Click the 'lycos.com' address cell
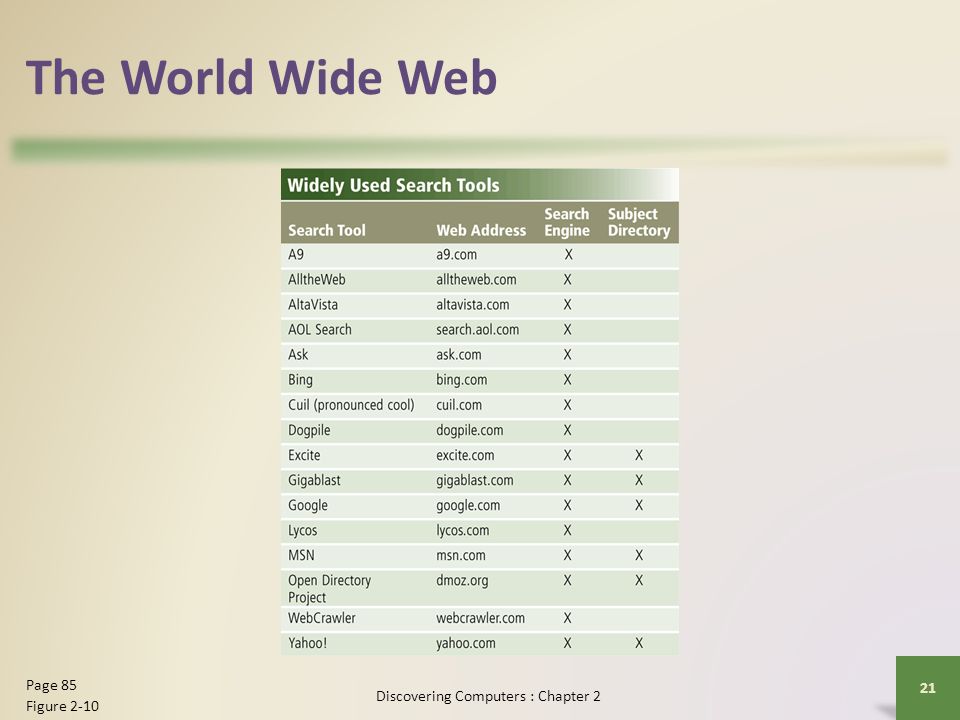The image size is (960, 720). [462, 531]
